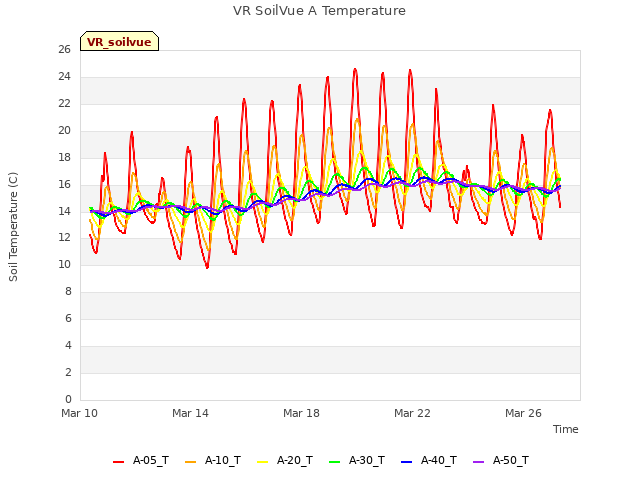Toggle the A-05_T legend entry

[x=141, y=461]
